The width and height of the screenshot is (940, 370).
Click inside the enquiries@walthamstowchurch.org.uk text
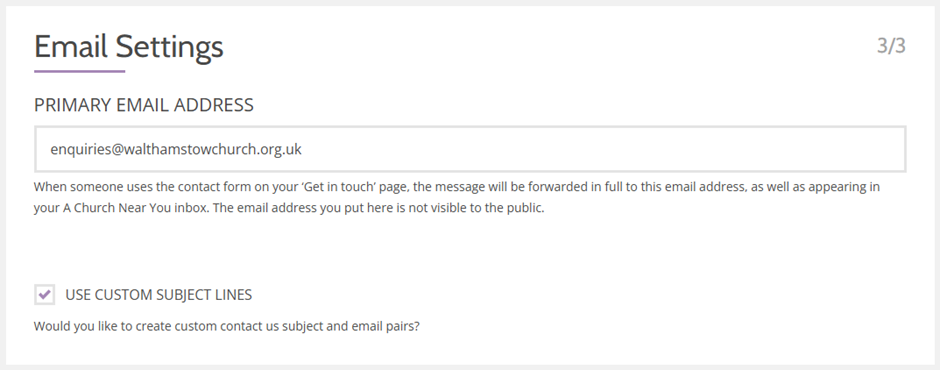(x=176, y=149)
